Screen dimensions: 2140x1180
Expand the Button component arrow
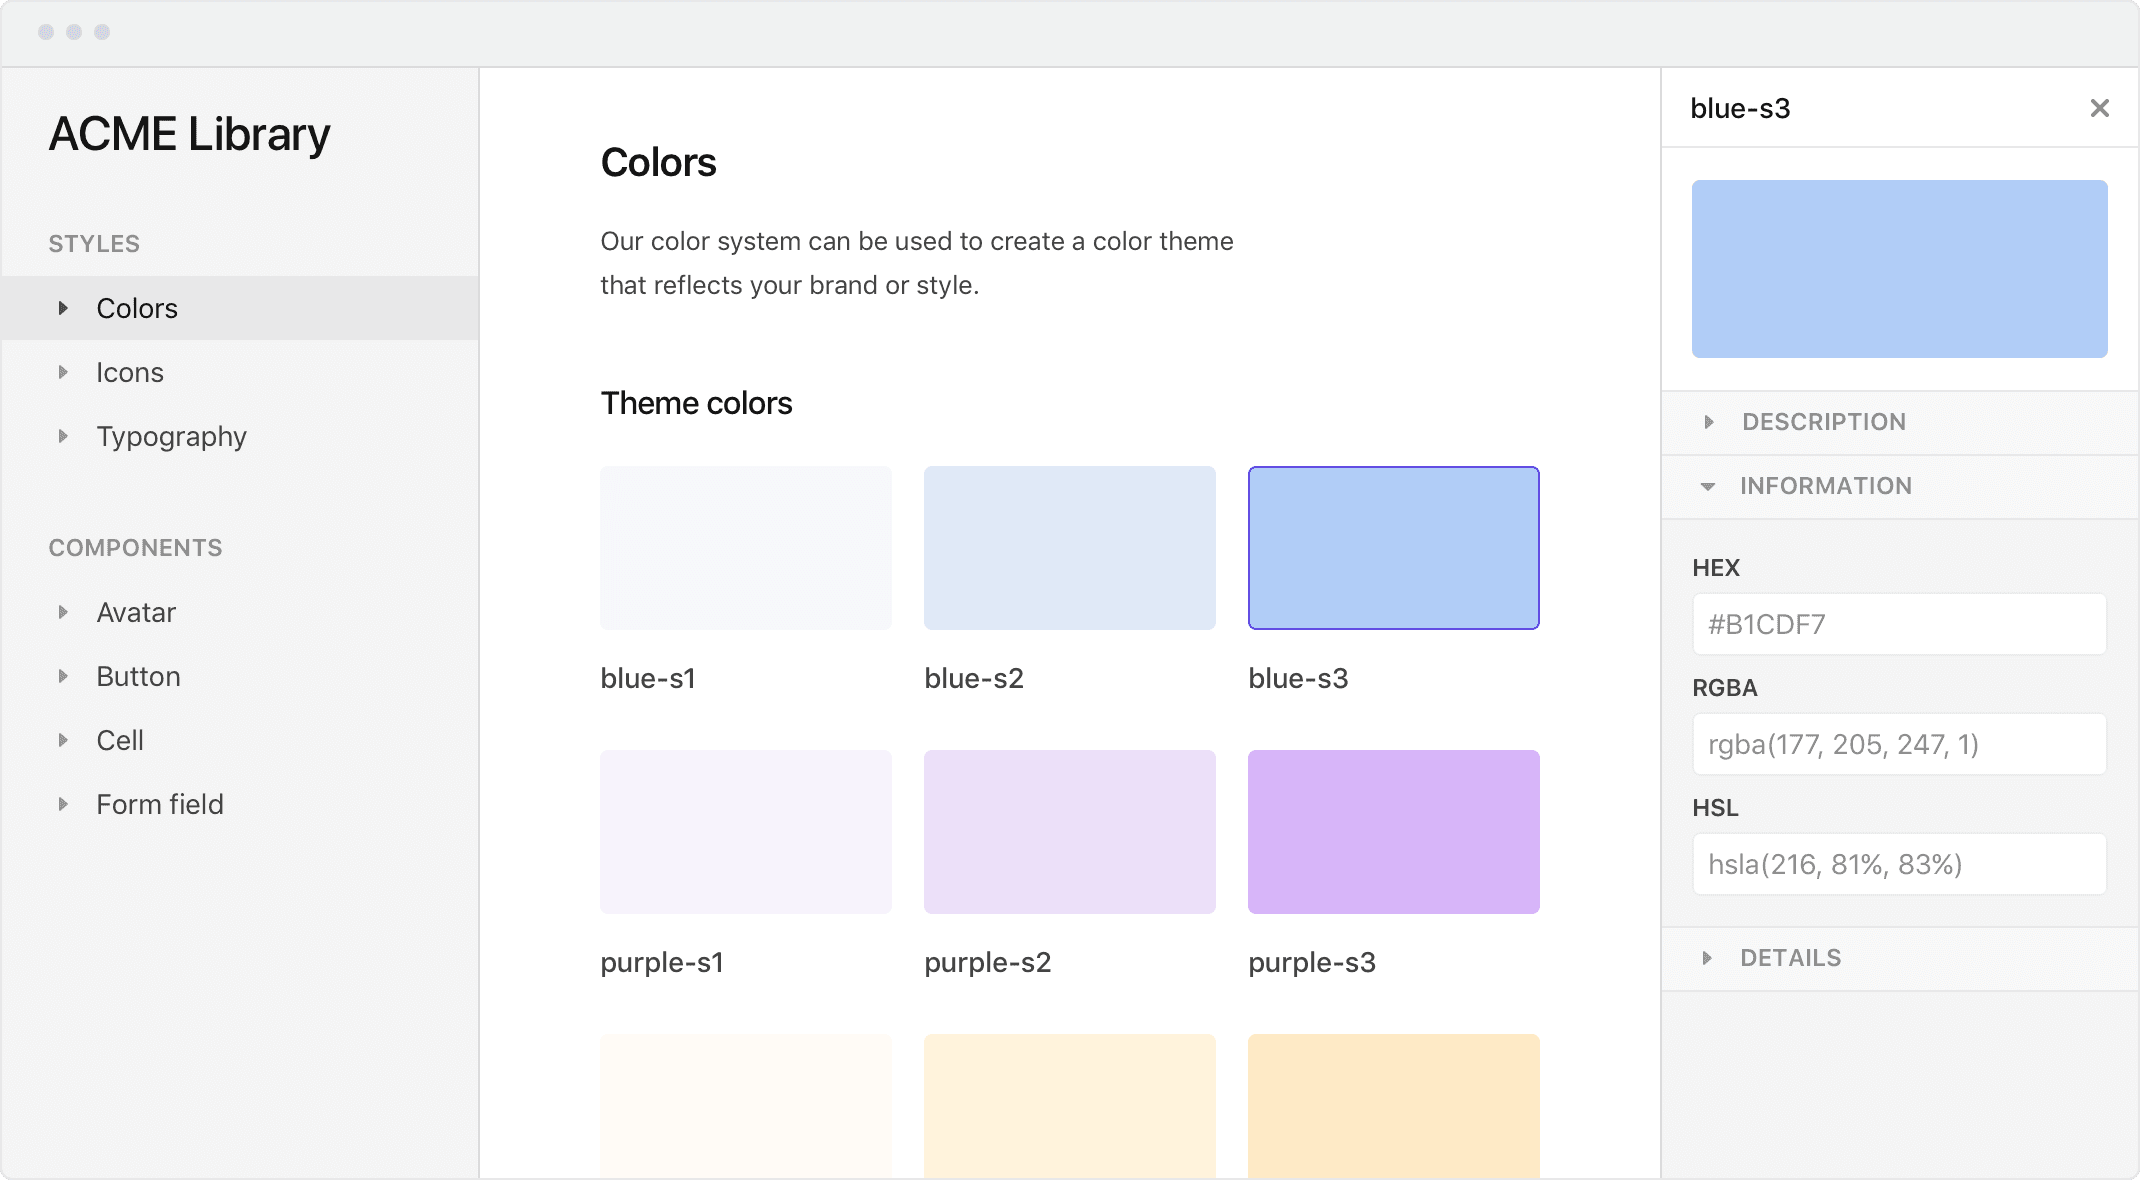[63, 676]
